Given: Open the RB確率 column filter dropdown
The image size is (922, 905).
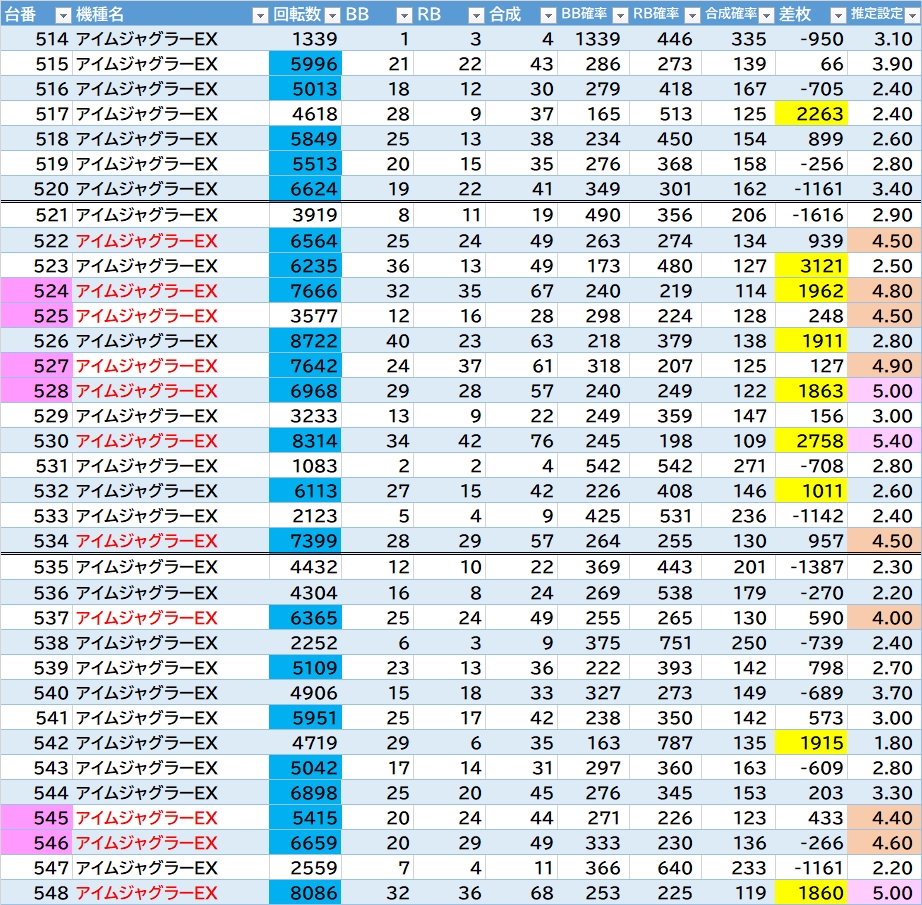Looking at the screenshot, I should 693,15.
